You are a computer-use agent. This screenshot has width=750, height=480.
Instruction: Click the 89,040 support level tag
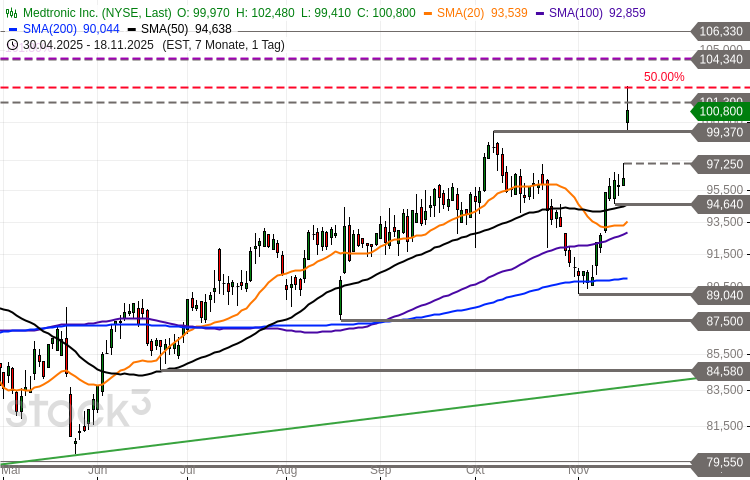[x=720, y=295]
